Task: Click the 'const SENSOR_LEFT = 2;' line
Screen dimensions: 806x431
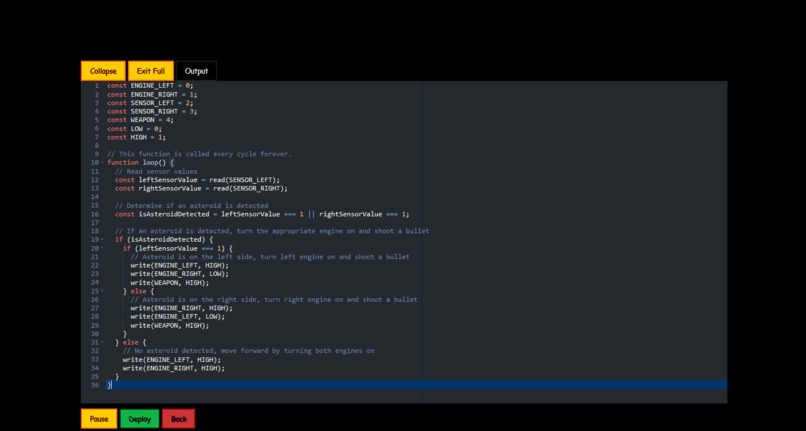Action: pos(150,103)
